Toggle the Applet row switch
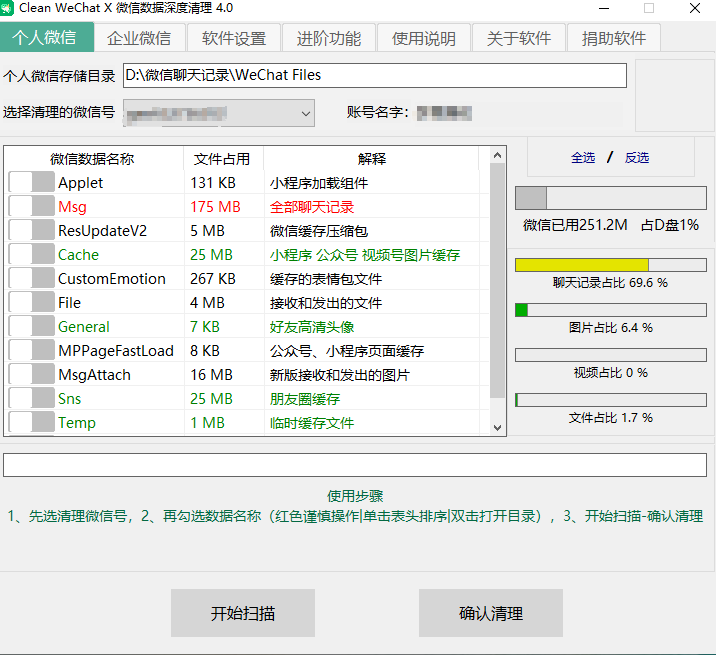This screenshot has width=716, height=655. (32, 182)
